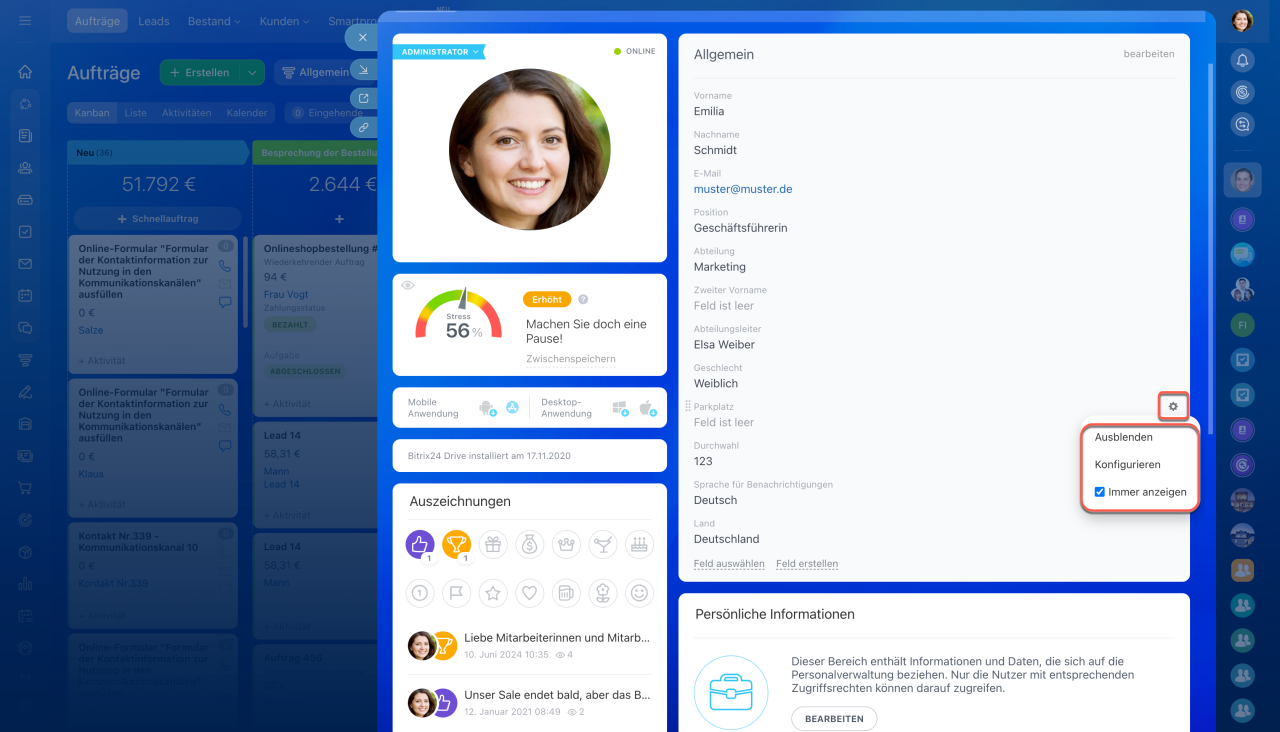Click the Abteilungsleiter name Elsa Weiber

724,345
